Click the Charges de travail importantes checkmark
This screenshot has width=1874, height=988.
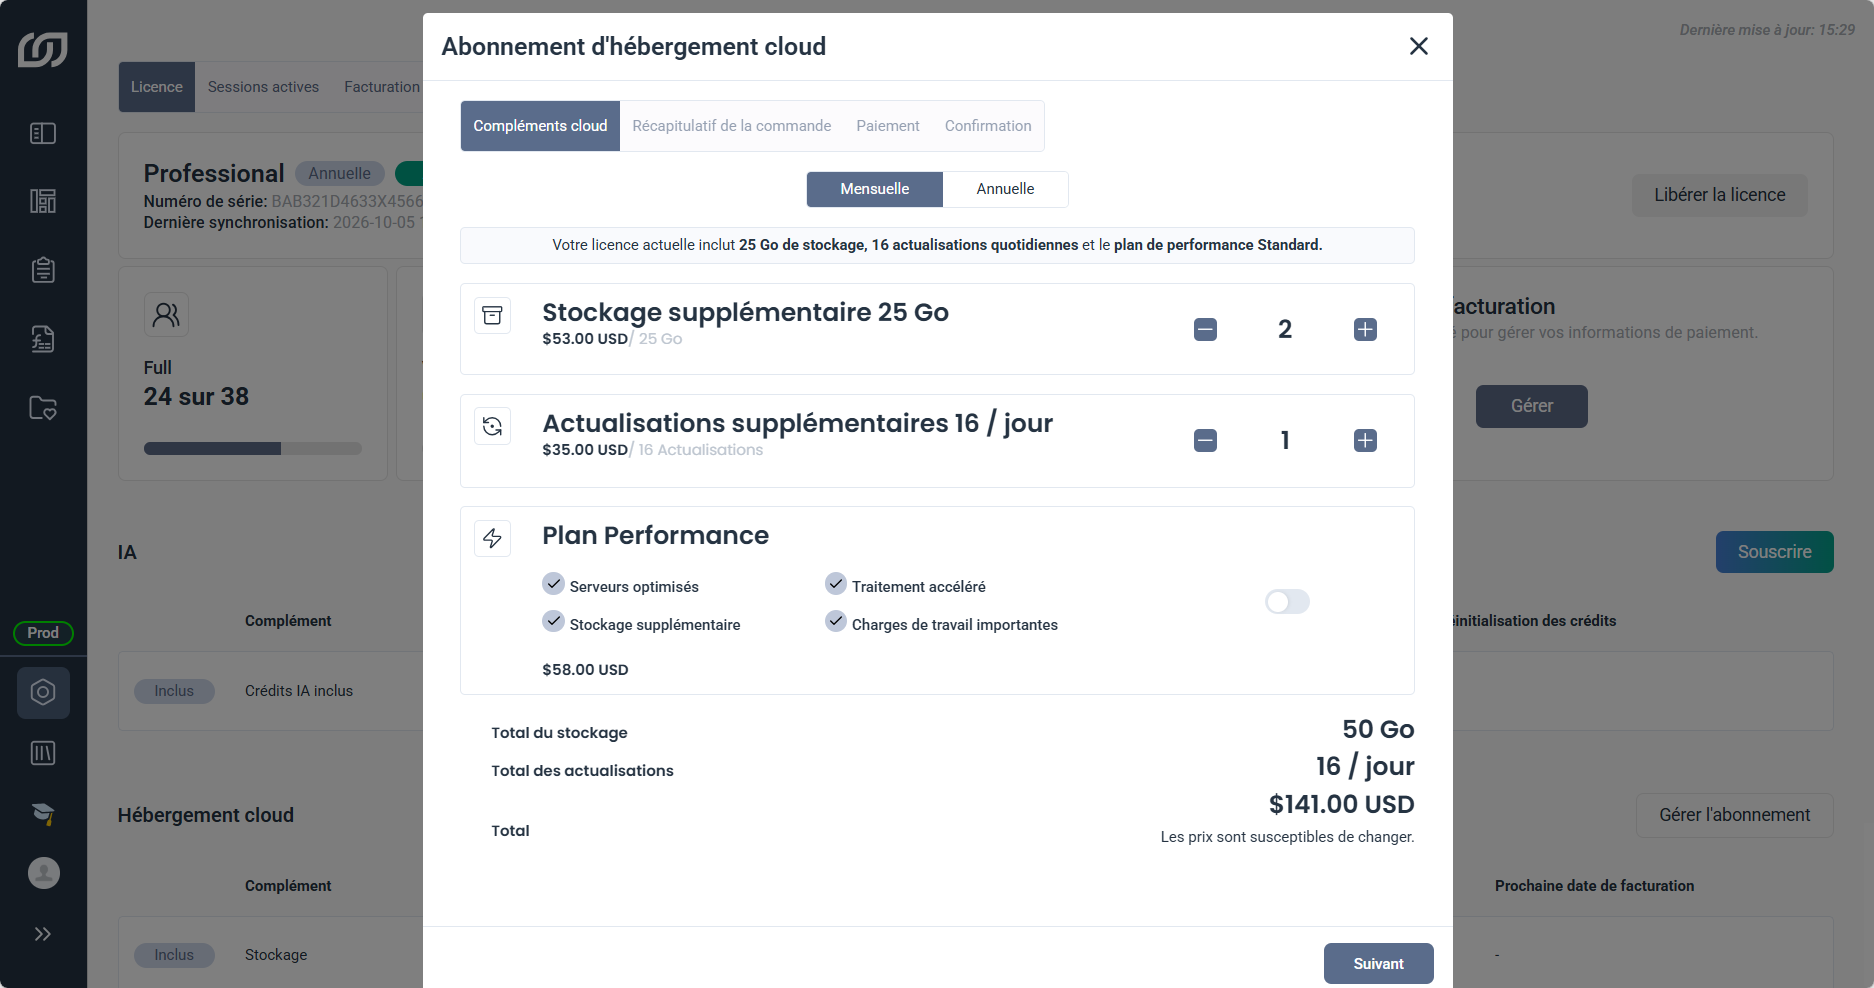(x=836, y=622)
